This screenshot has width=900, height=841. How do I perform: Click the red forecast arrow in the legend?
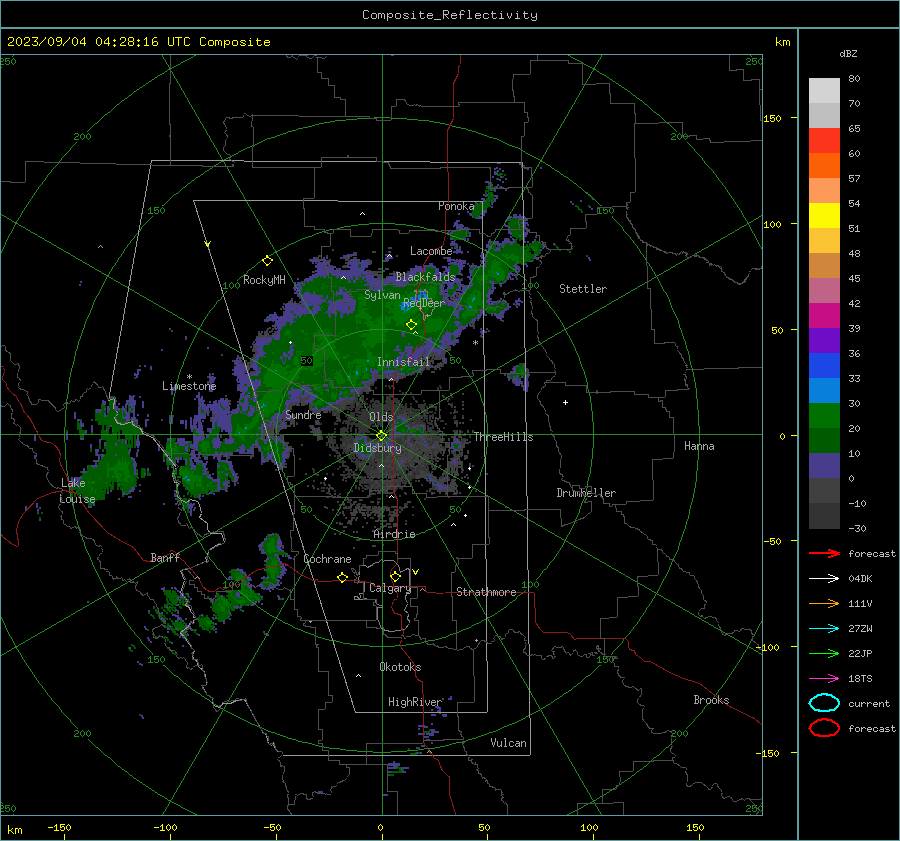click(824, 553)
